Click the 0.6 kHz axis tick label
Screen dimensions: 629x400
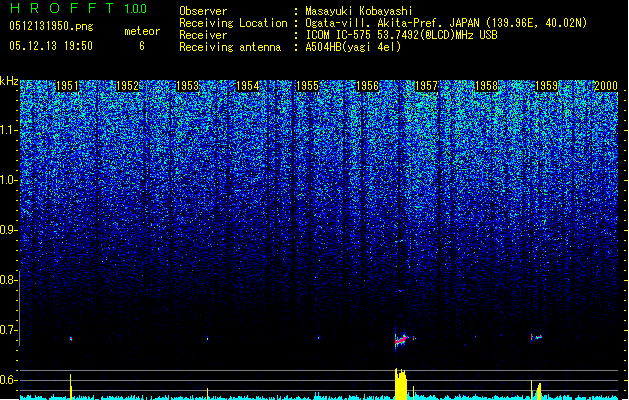[9, 380]
